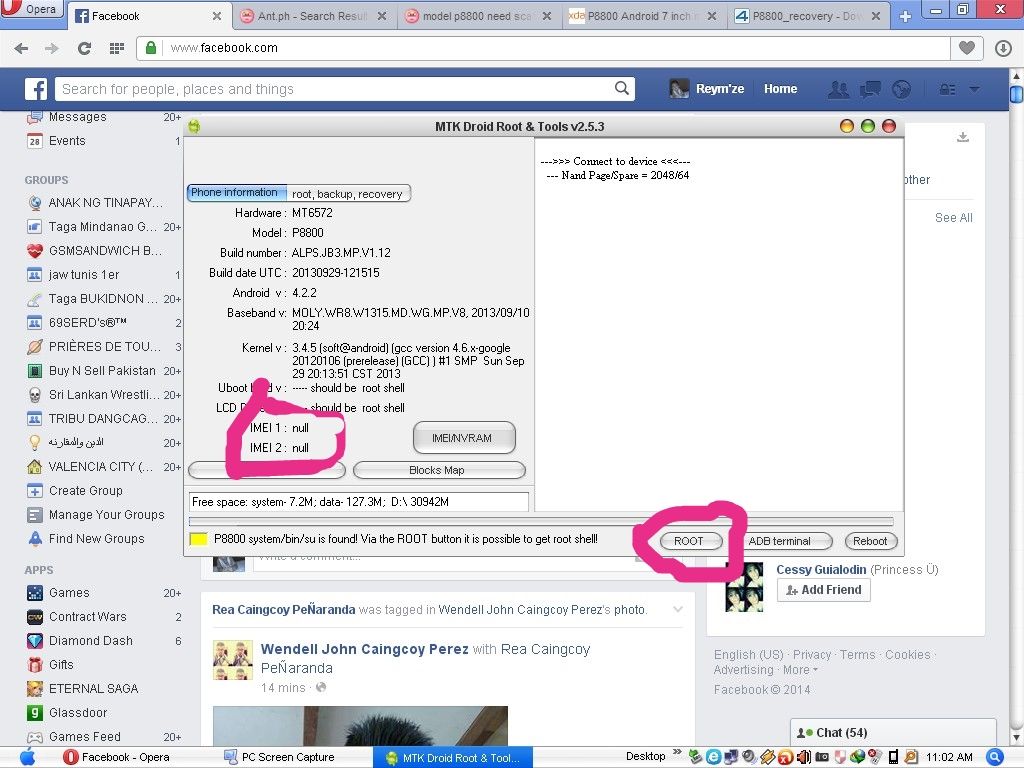Click the Facebook search magnifier icon
Screen dimensions: 1024x768
point(622,89)
